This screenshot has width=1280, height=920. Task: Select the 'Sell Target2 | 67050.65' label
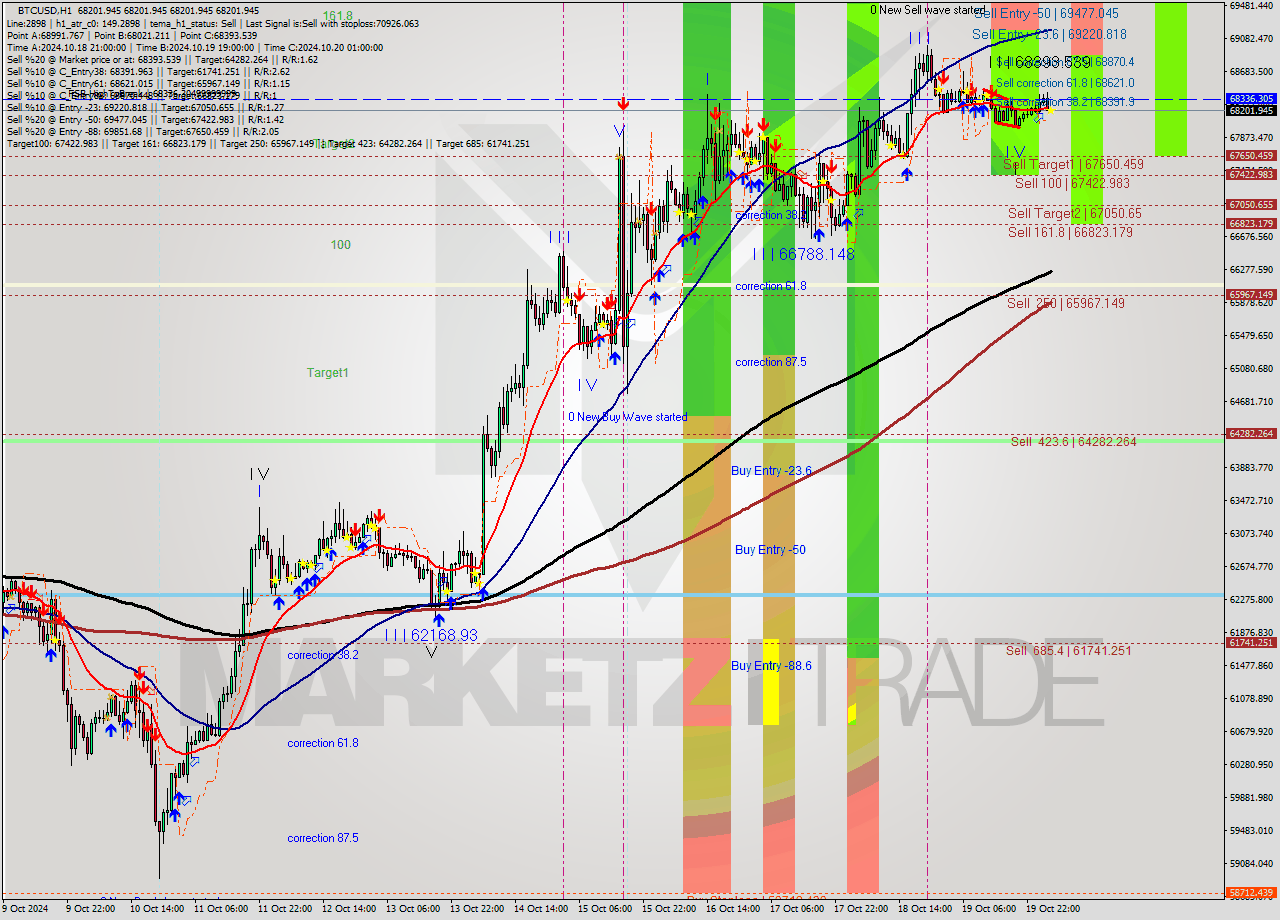tap(1074, 213)
